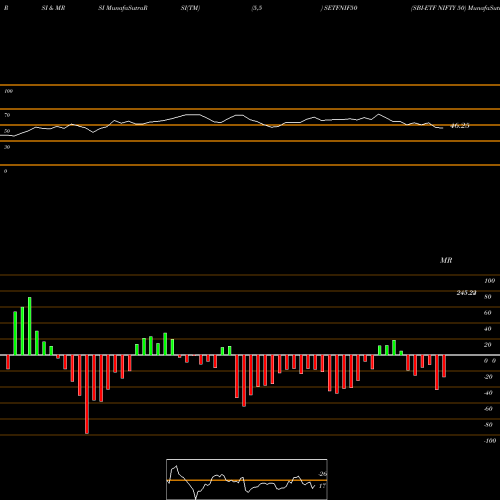Image resolution: width=500 pixels, height=500 pixels.
Task: Open the mini overview chart thumbnail at bottom
Action: [247, 479]
